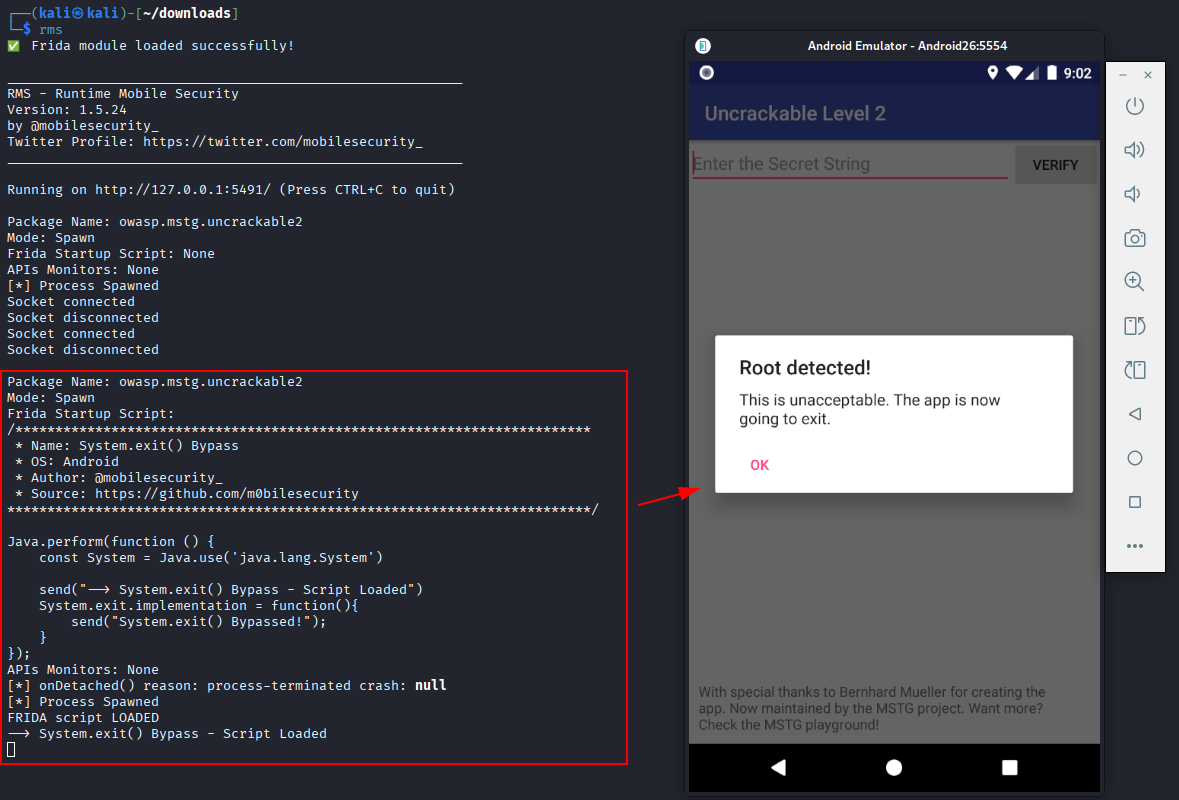The height and width of the screenshot is (800, 1179).
Task: Rotate the emulator device left
Action: tap(1134, 326)
